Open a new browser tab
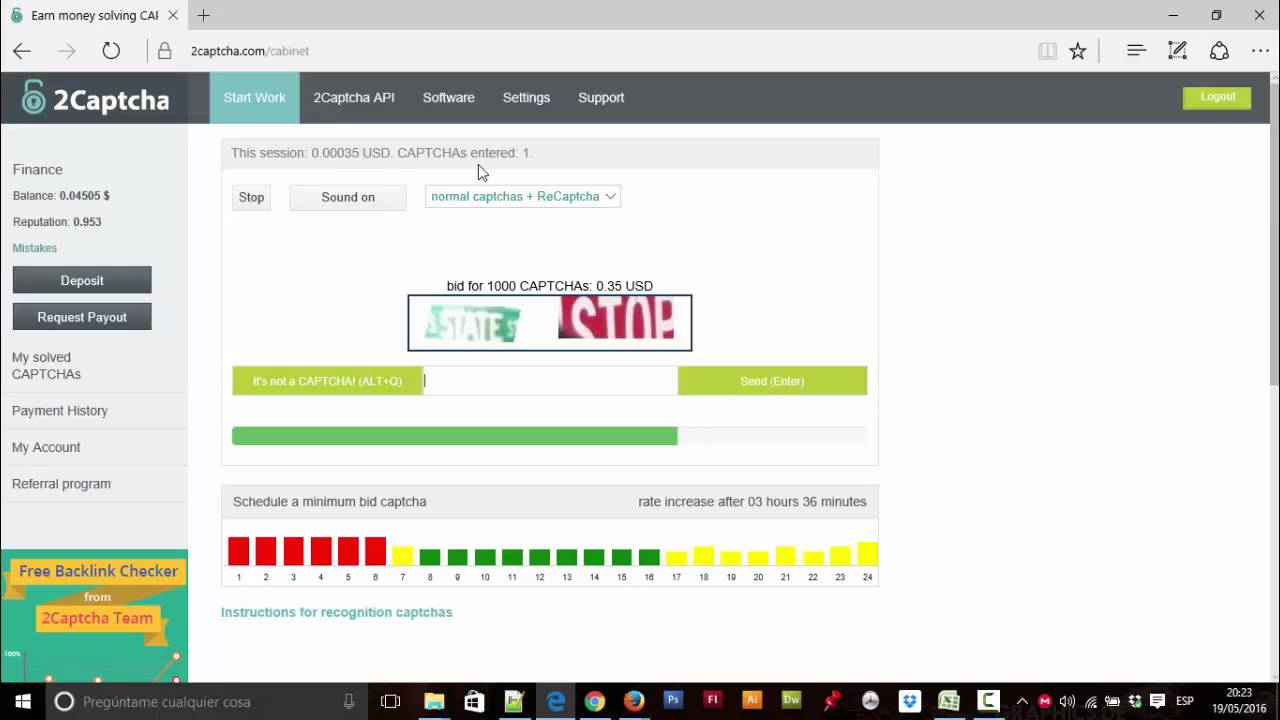Screen dimensions: 1280x720 [203, 15]
